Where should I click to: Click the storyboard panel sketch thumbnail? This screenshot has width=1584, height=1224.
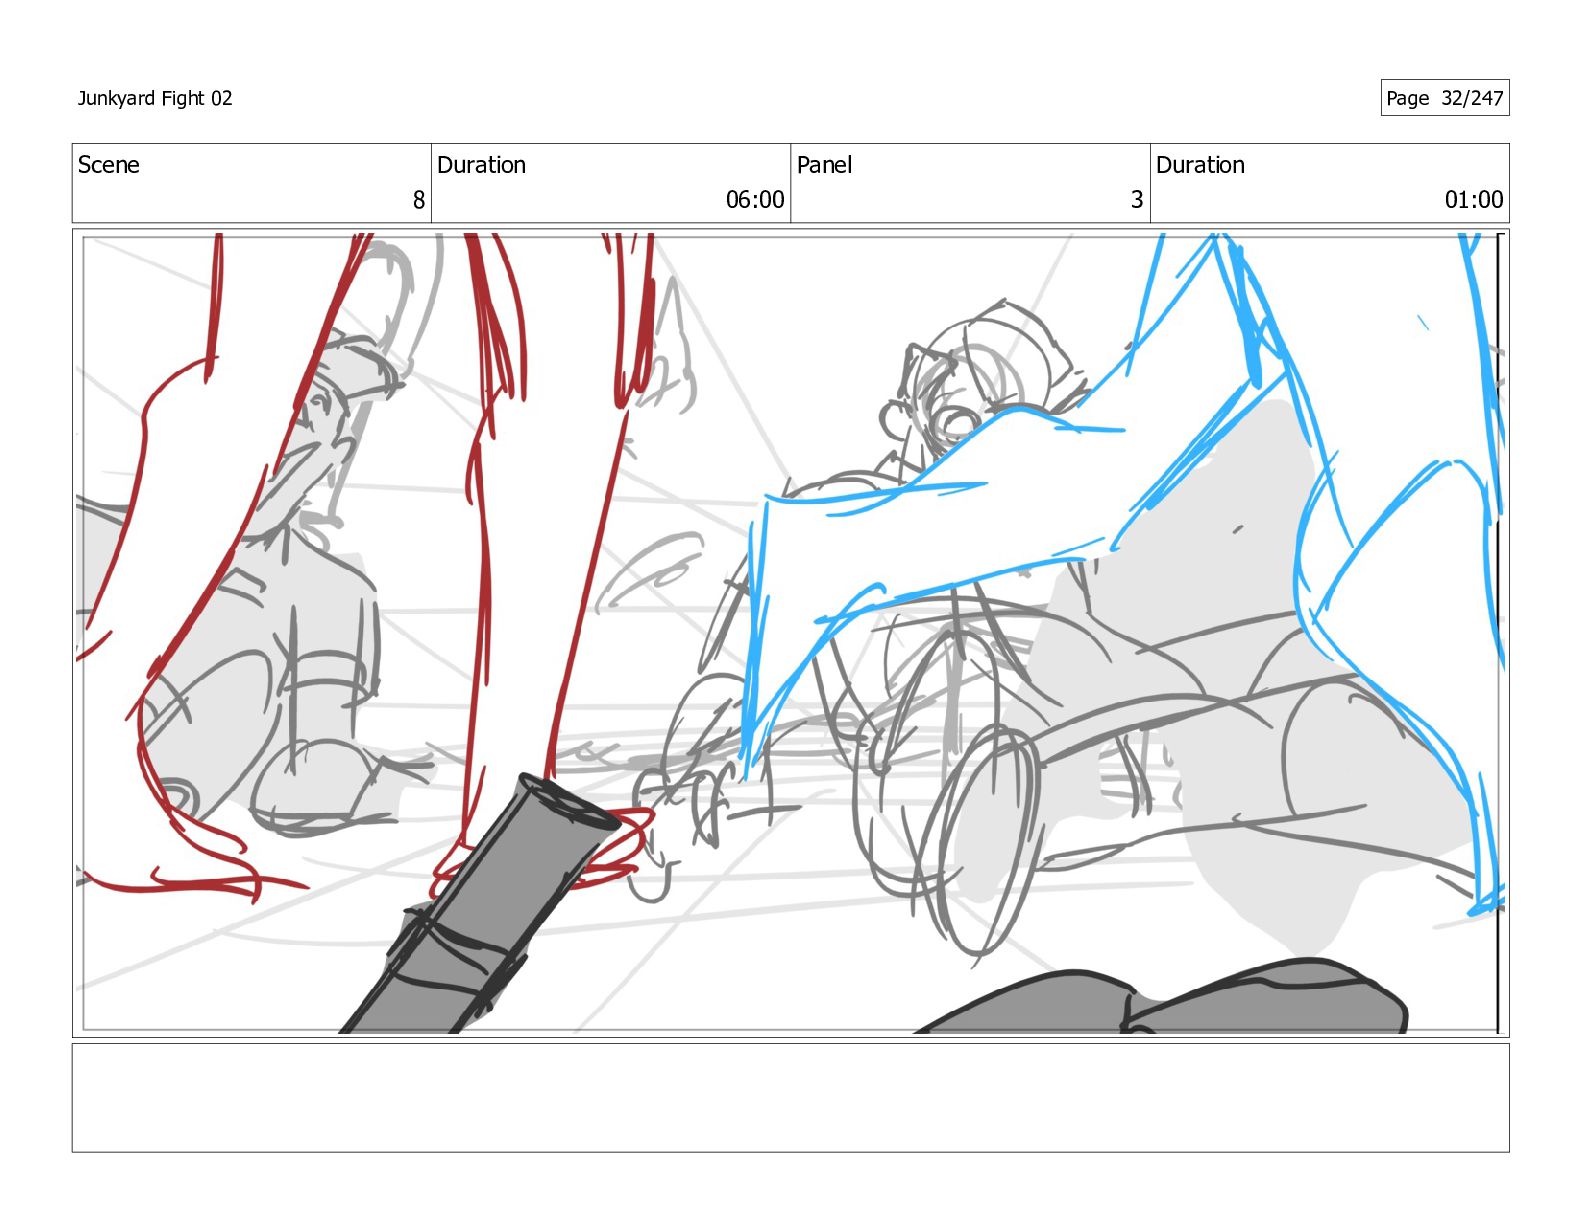pos(790,633)
